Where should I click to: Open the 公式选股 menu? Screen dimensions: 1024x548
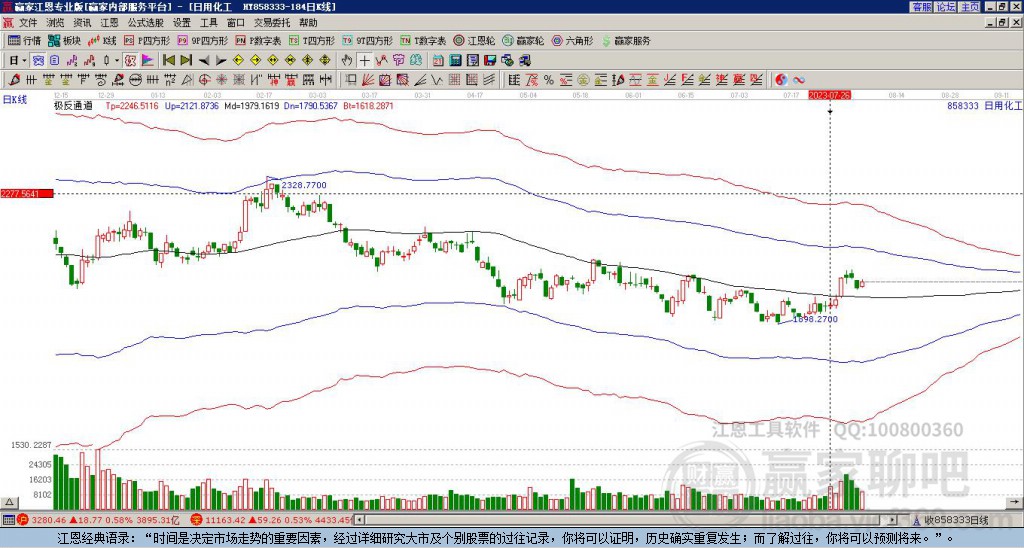click(x=146, y=23)
